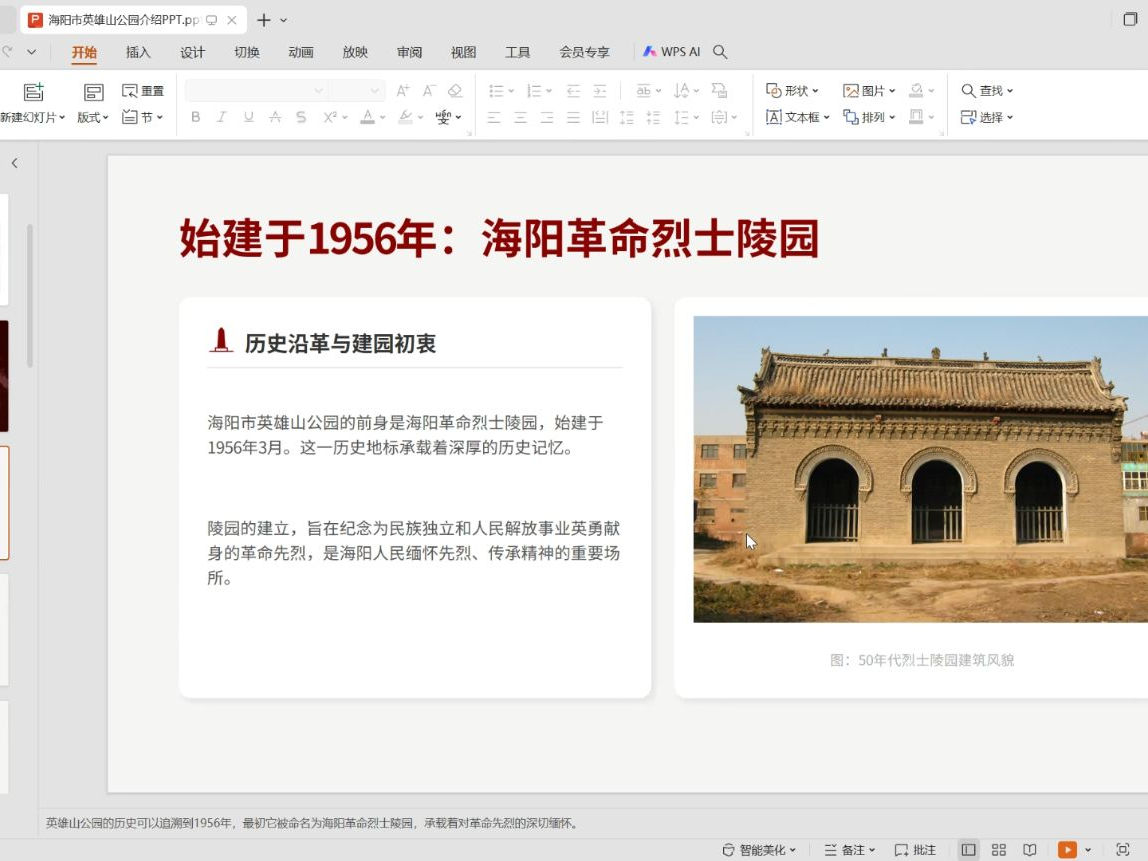Open the search icon beside WPS AI
Viewport: 1148px width, 861px height.
pyautogui.click(x=720, y=52)
